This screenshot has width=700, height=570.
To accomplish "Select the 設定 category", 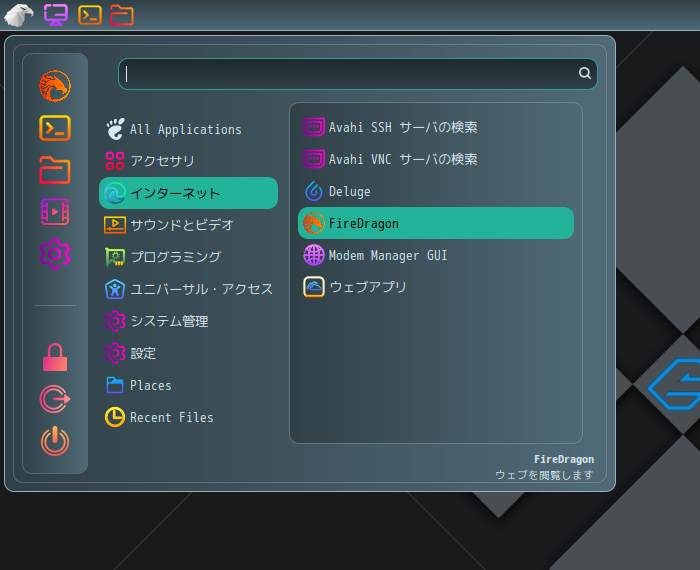I will [188, 354].
